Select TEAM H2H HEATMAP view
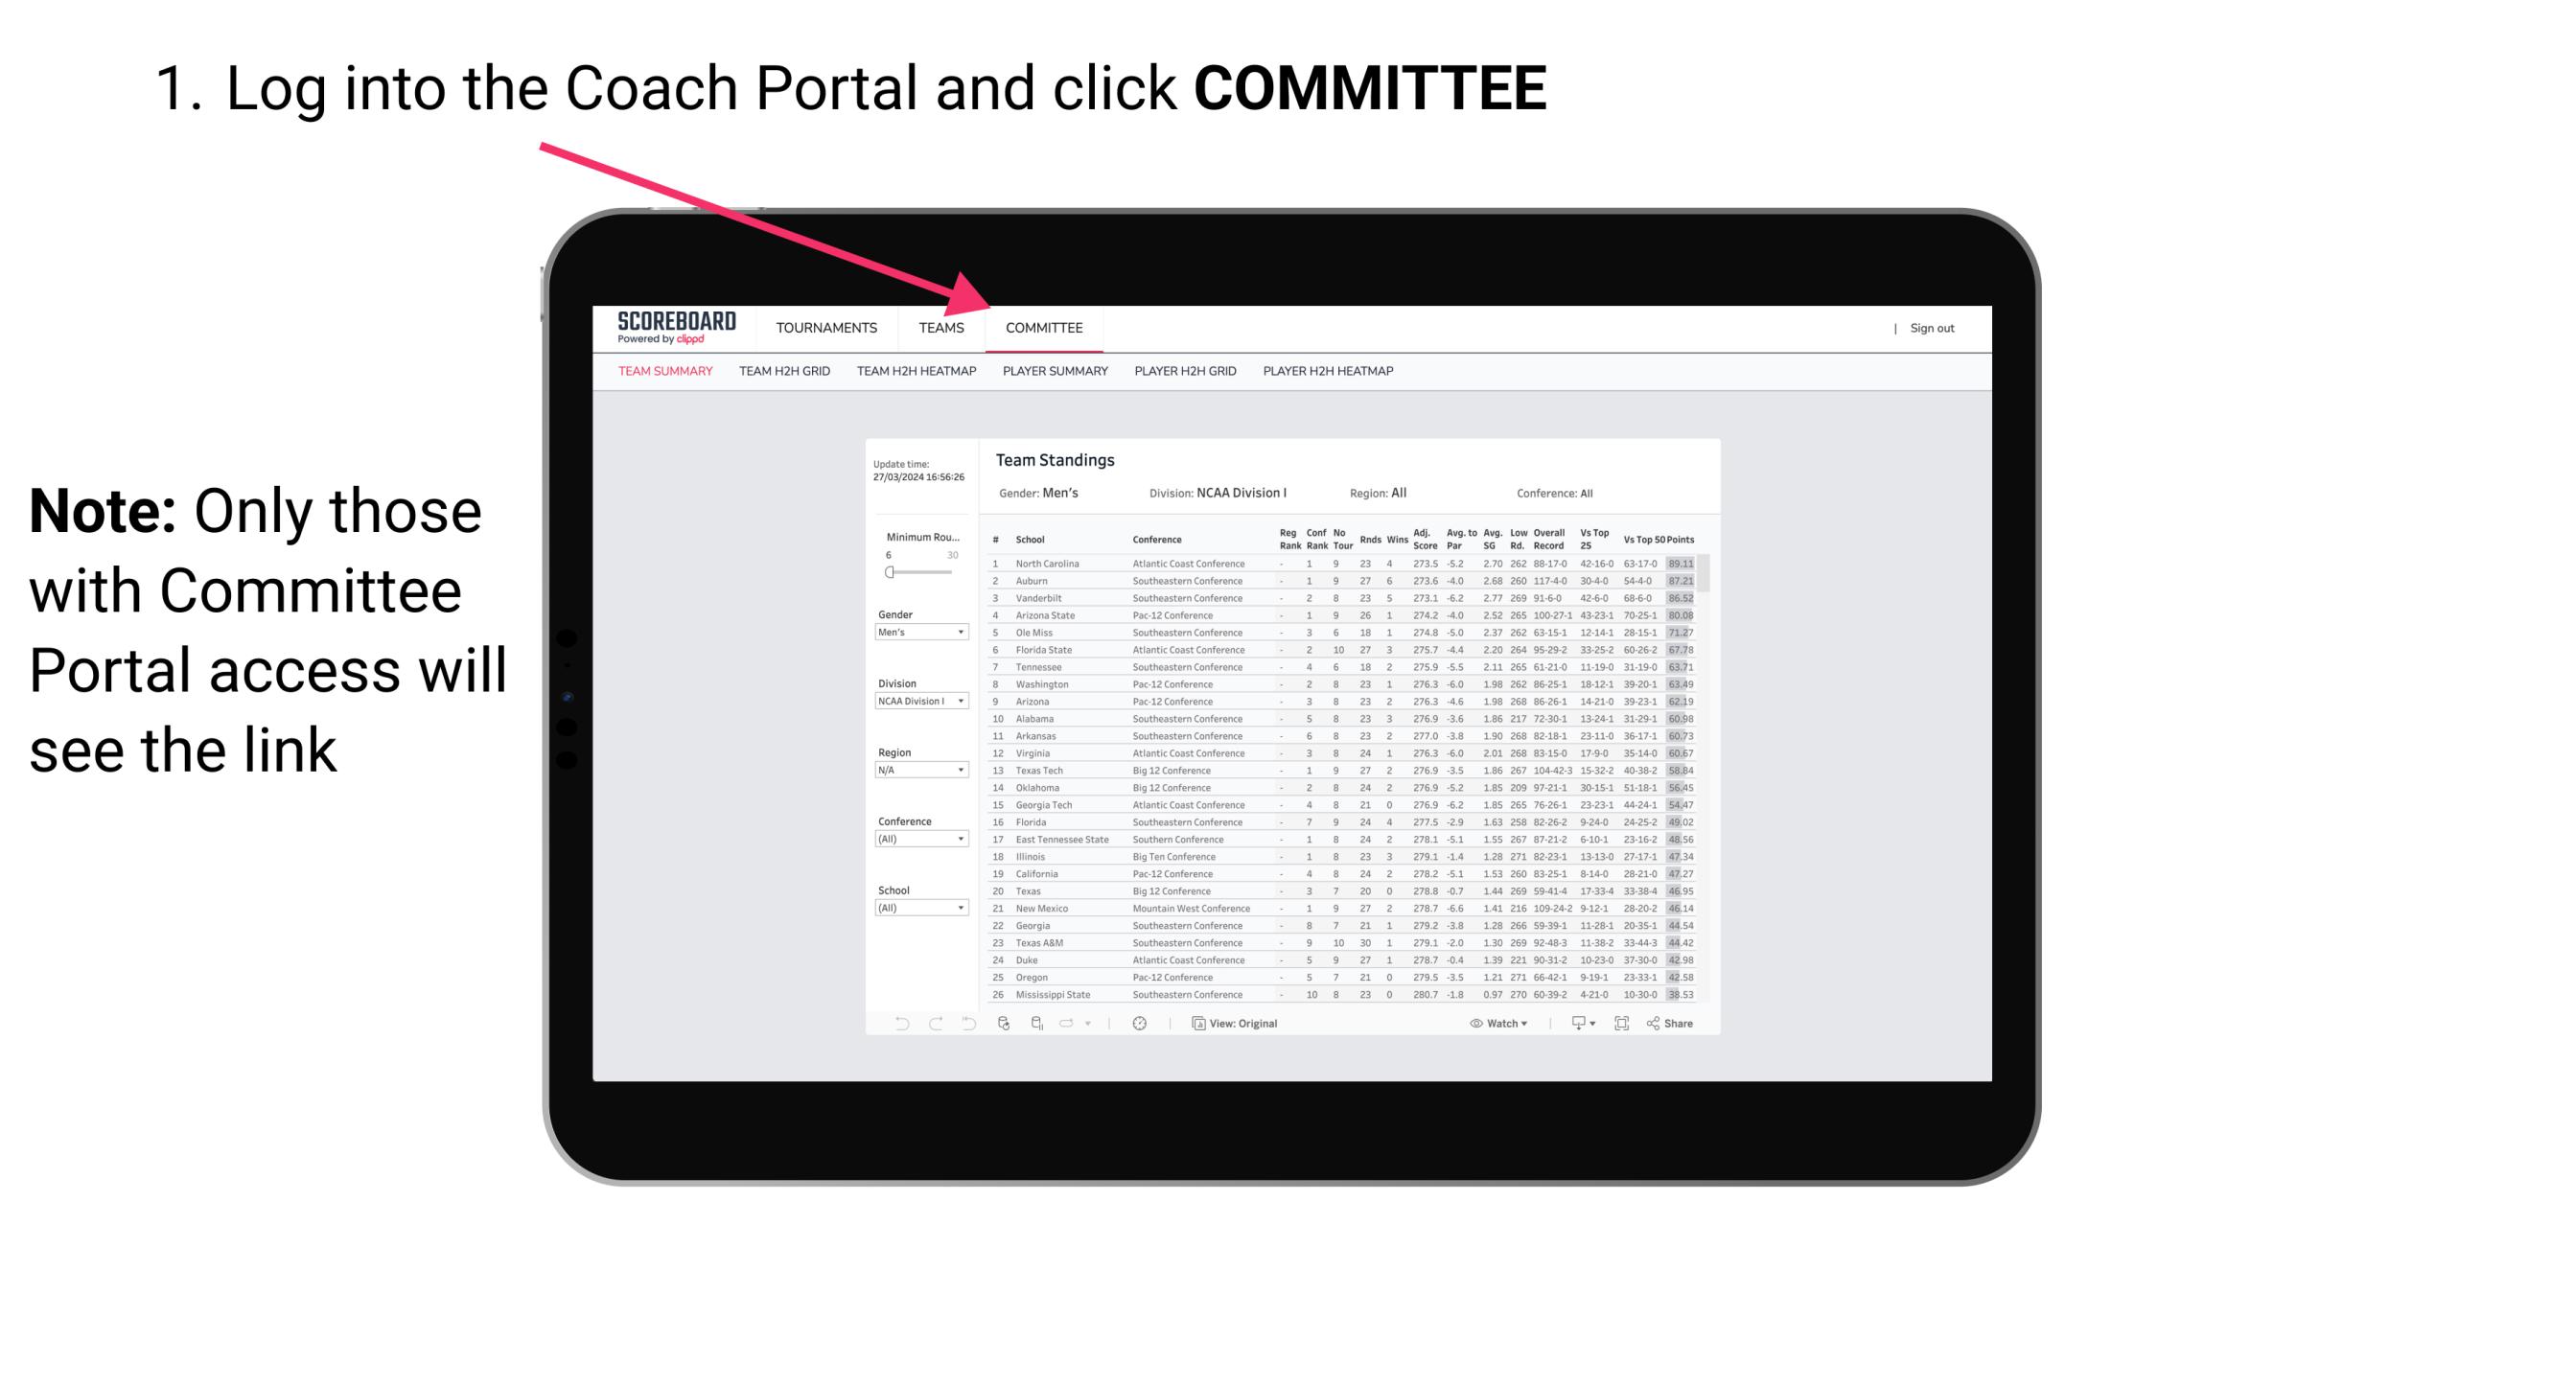This screenshot has width=2576, height=1386. tap(918, 372)
